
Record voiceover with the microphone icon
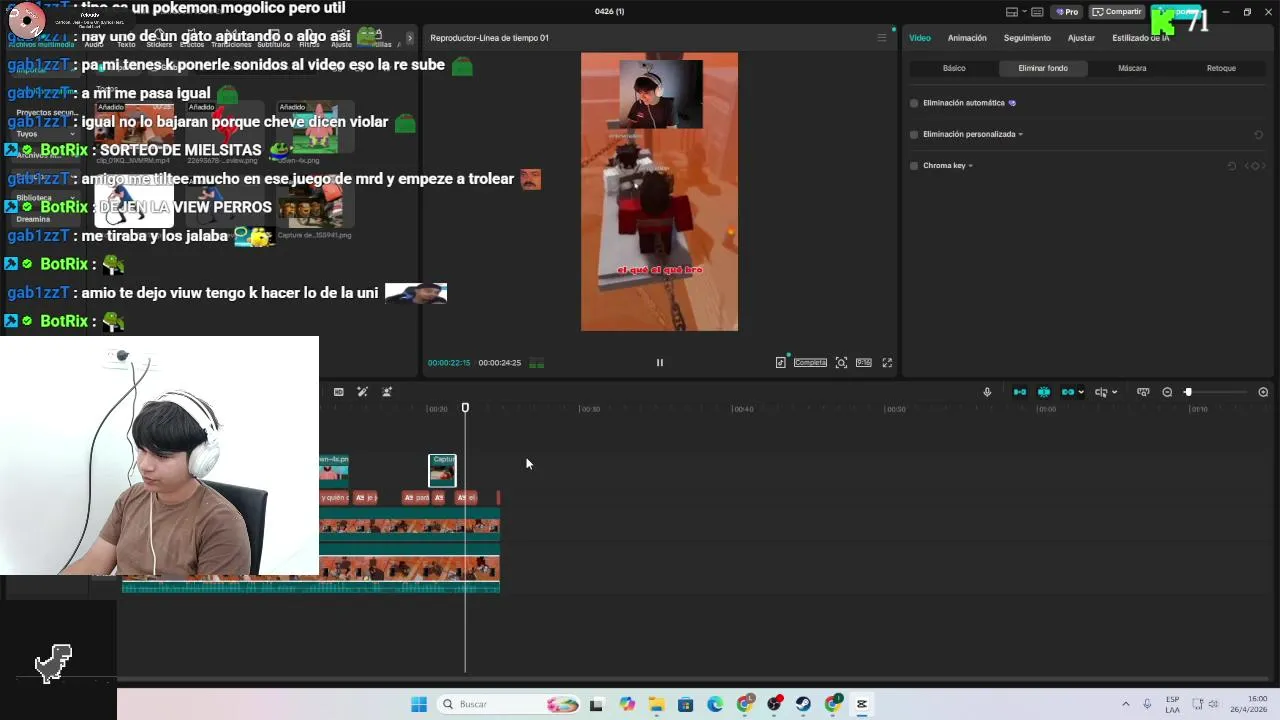987,392
